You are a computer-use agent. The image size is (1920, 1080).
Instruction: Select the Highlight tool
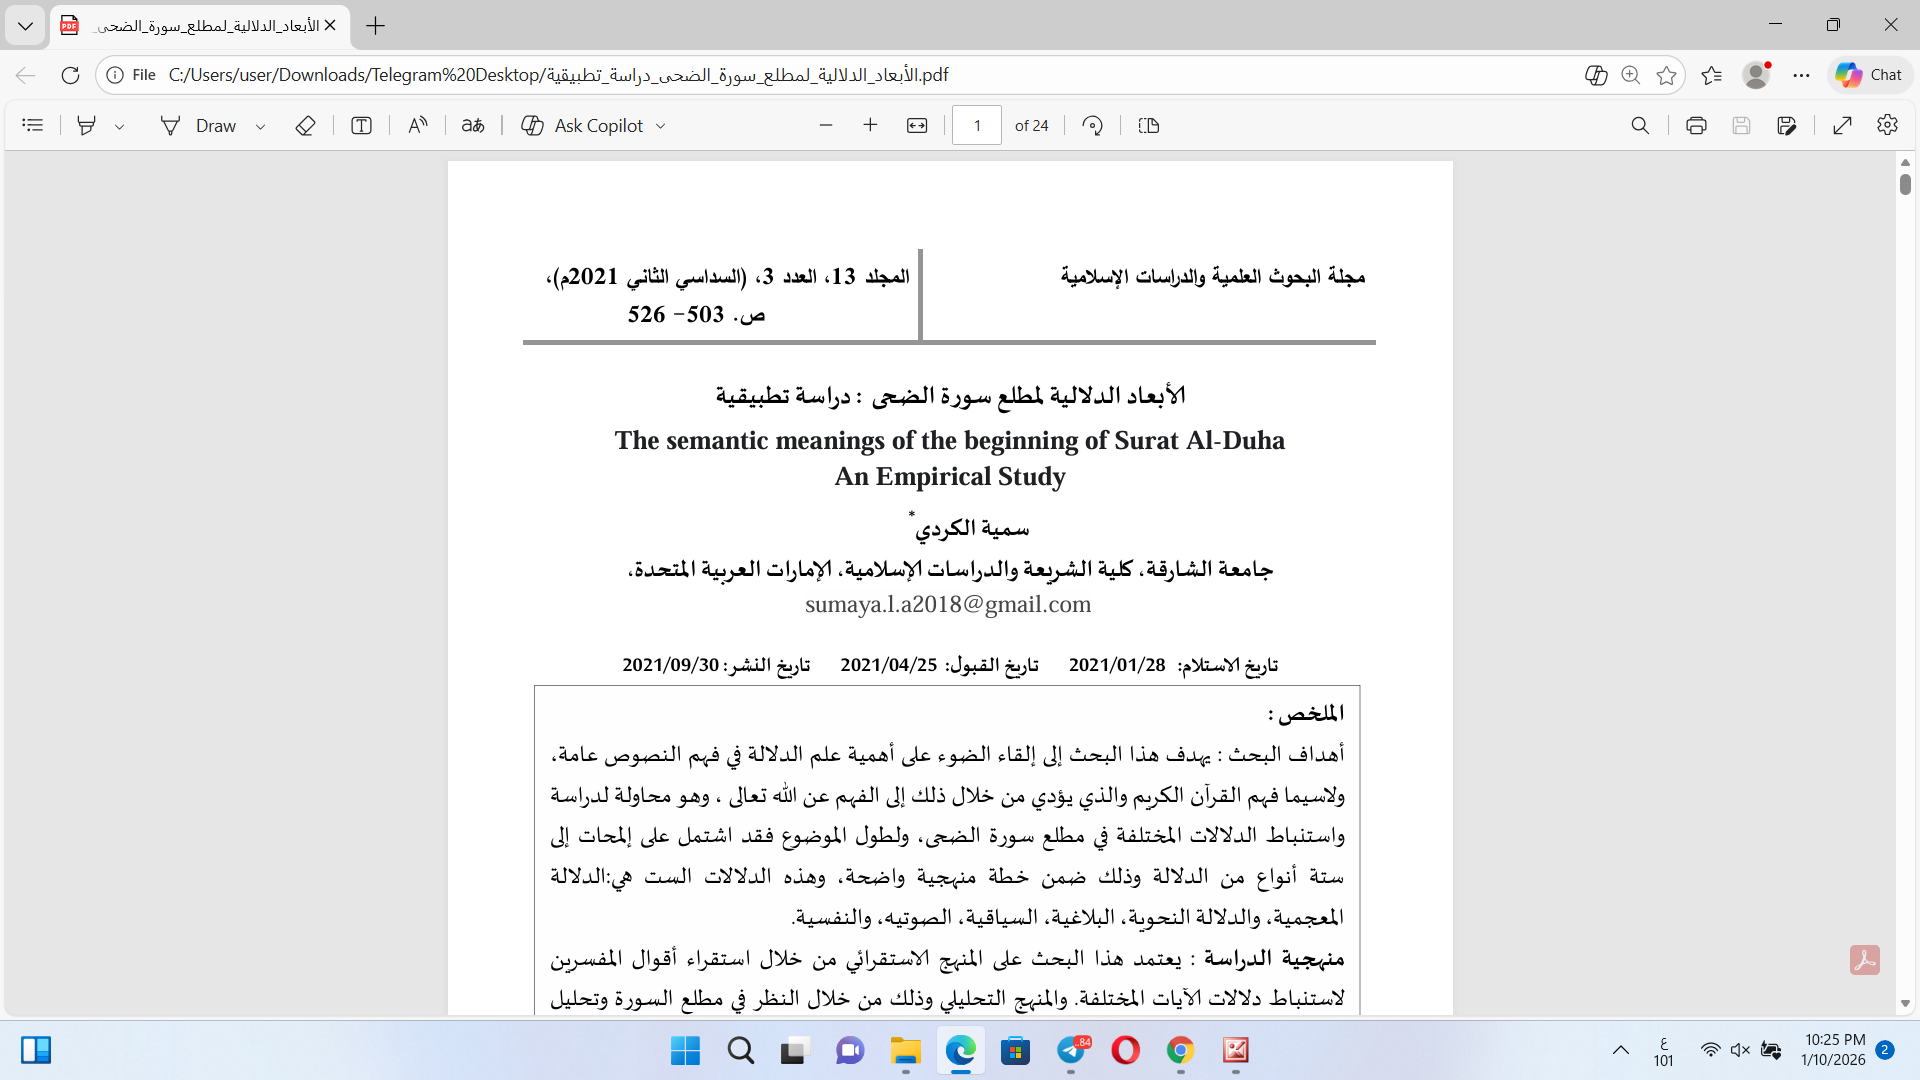87,126
